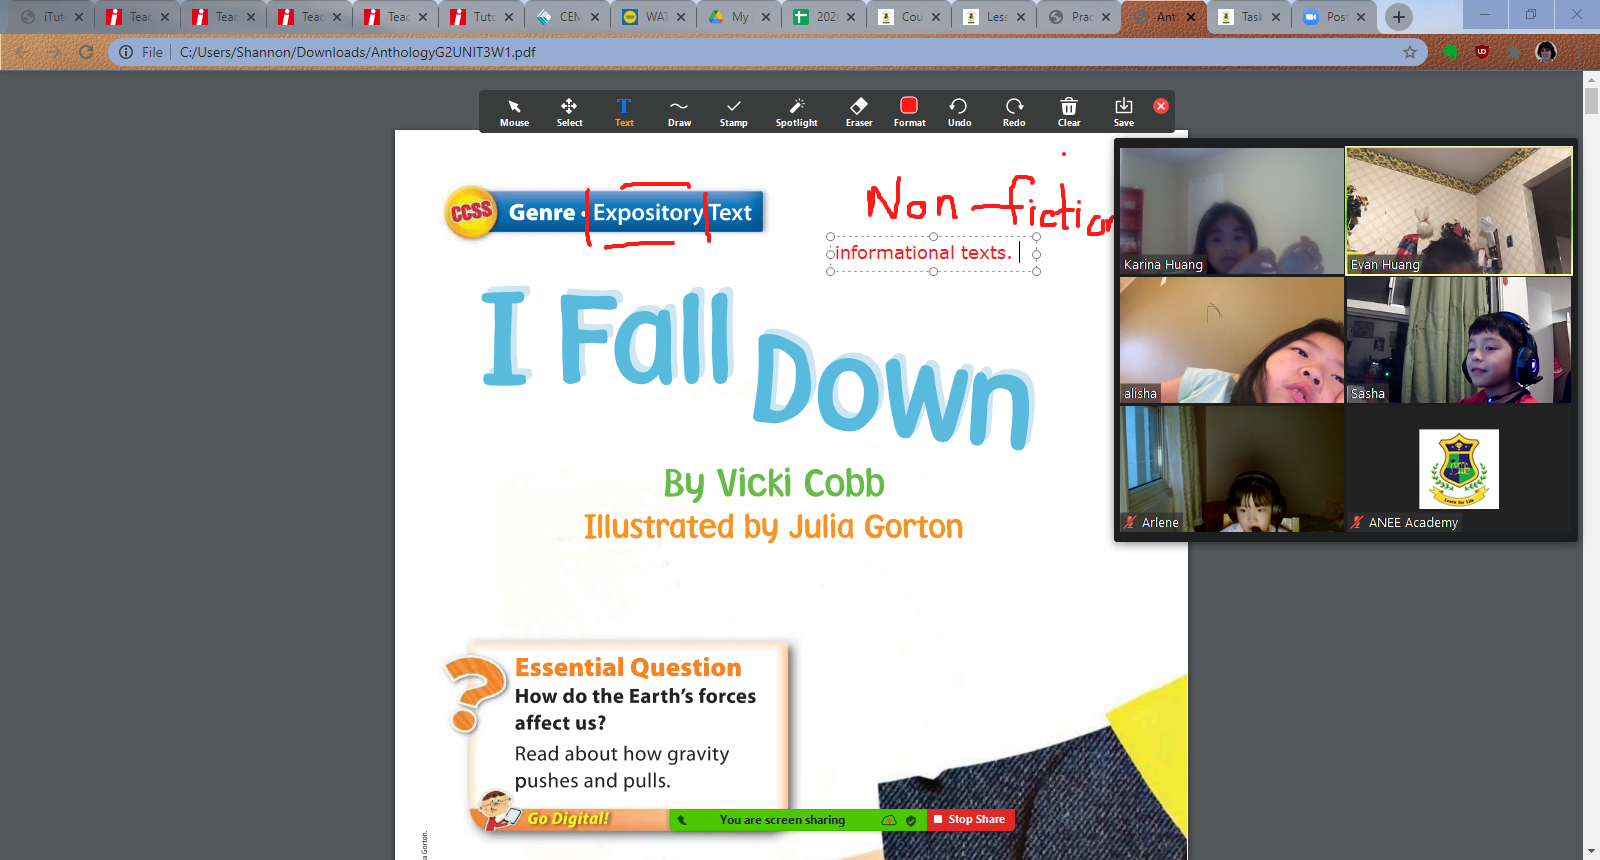The image size is (1600, 860).
Task: Clear annotations with the trash icon
Action: 1069,112
